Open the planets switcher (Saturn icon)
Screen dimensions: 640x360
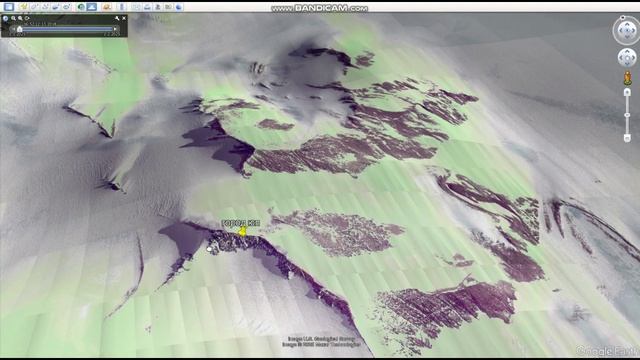107,7
